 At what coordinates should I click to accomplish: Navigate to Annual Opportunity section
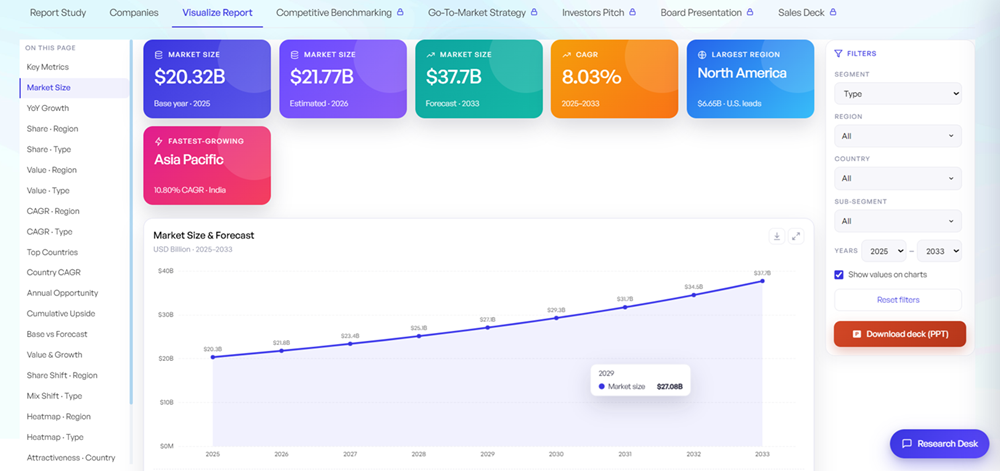tap(62, 293)
